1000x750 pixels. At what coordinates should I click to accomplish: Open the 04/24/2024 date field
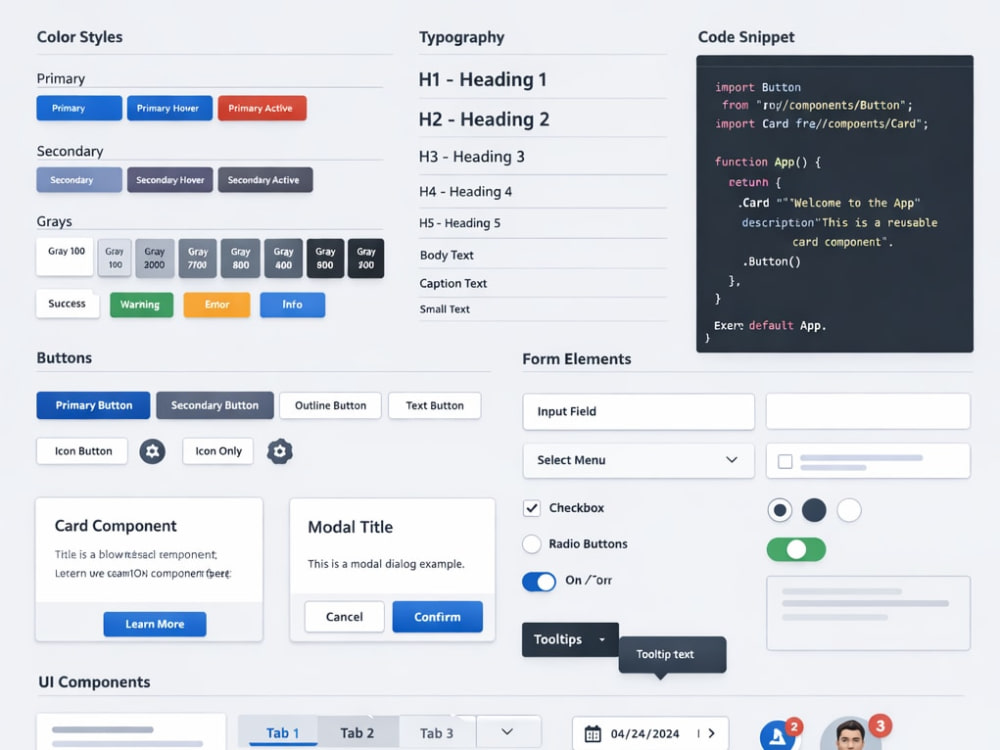(x=651, y=733)
